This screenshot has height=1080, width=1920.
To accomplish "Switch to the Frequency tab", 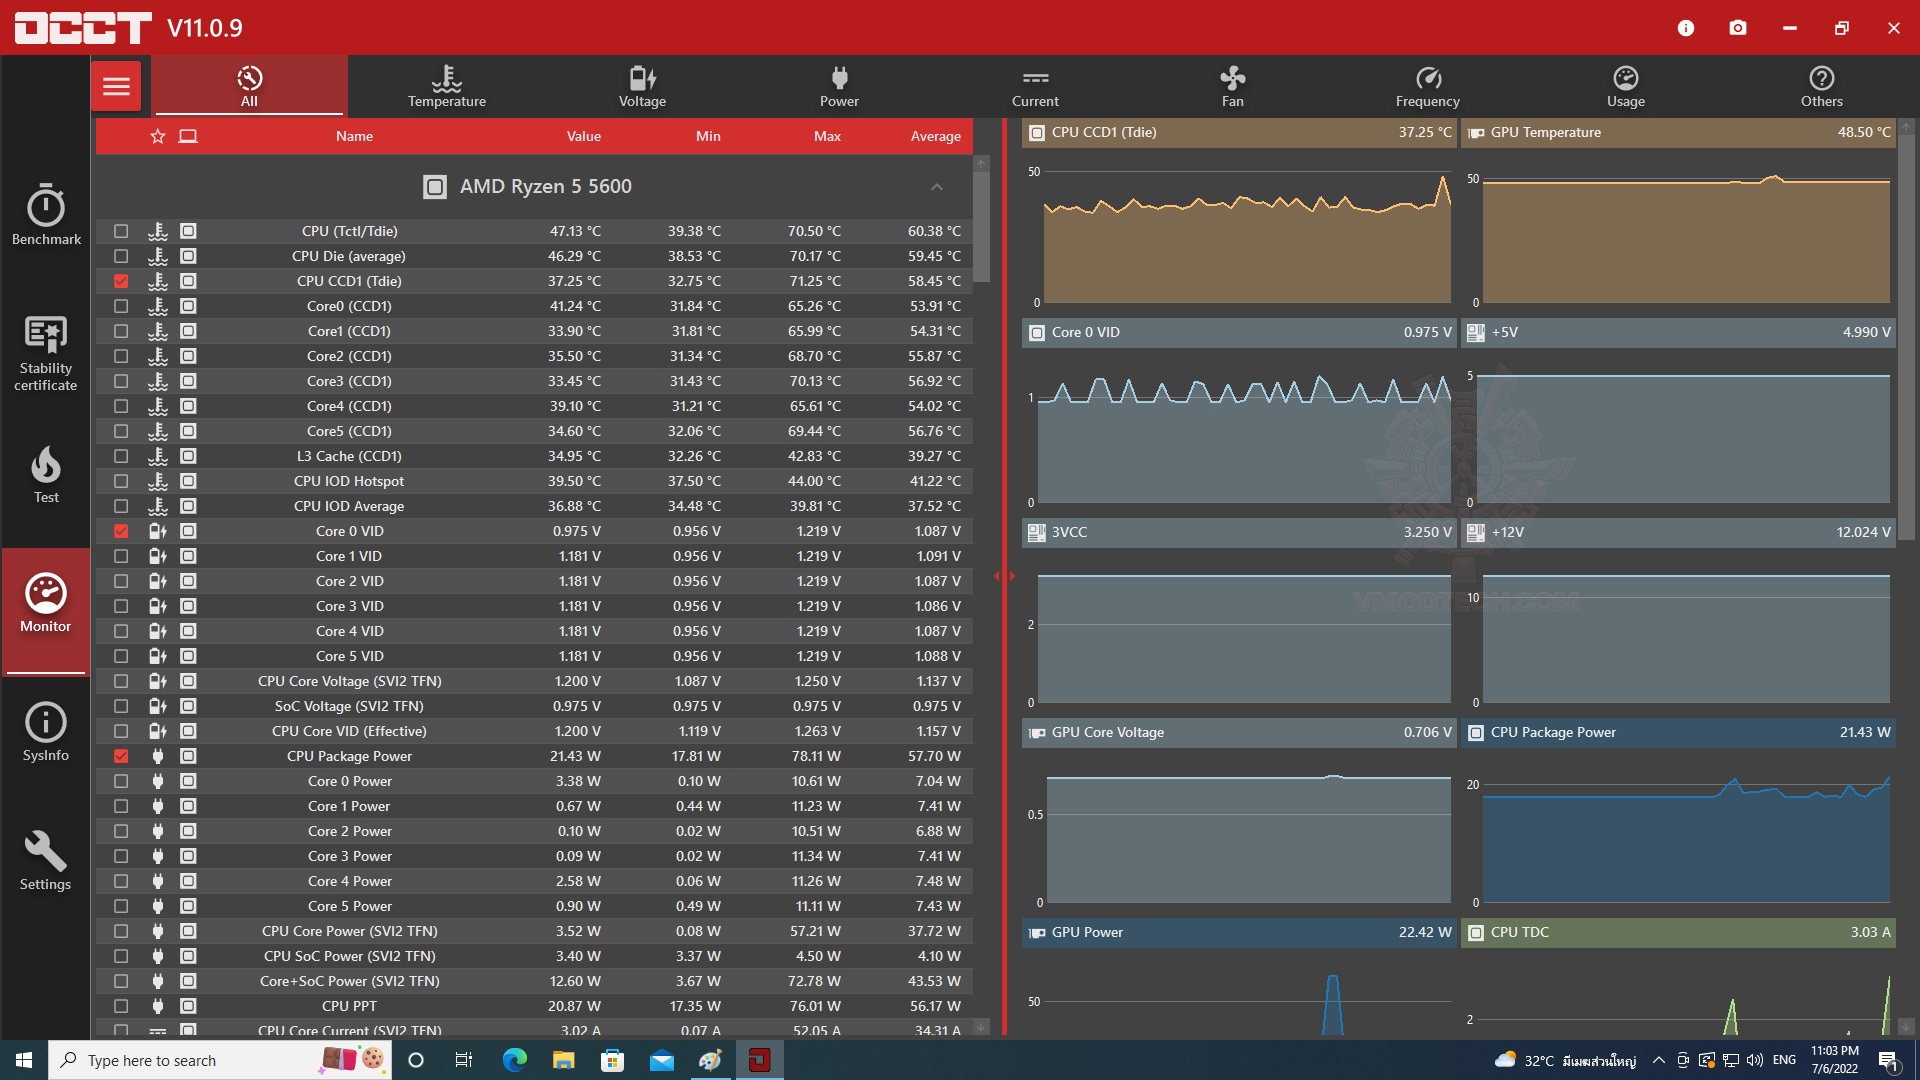I will 1427,86.
